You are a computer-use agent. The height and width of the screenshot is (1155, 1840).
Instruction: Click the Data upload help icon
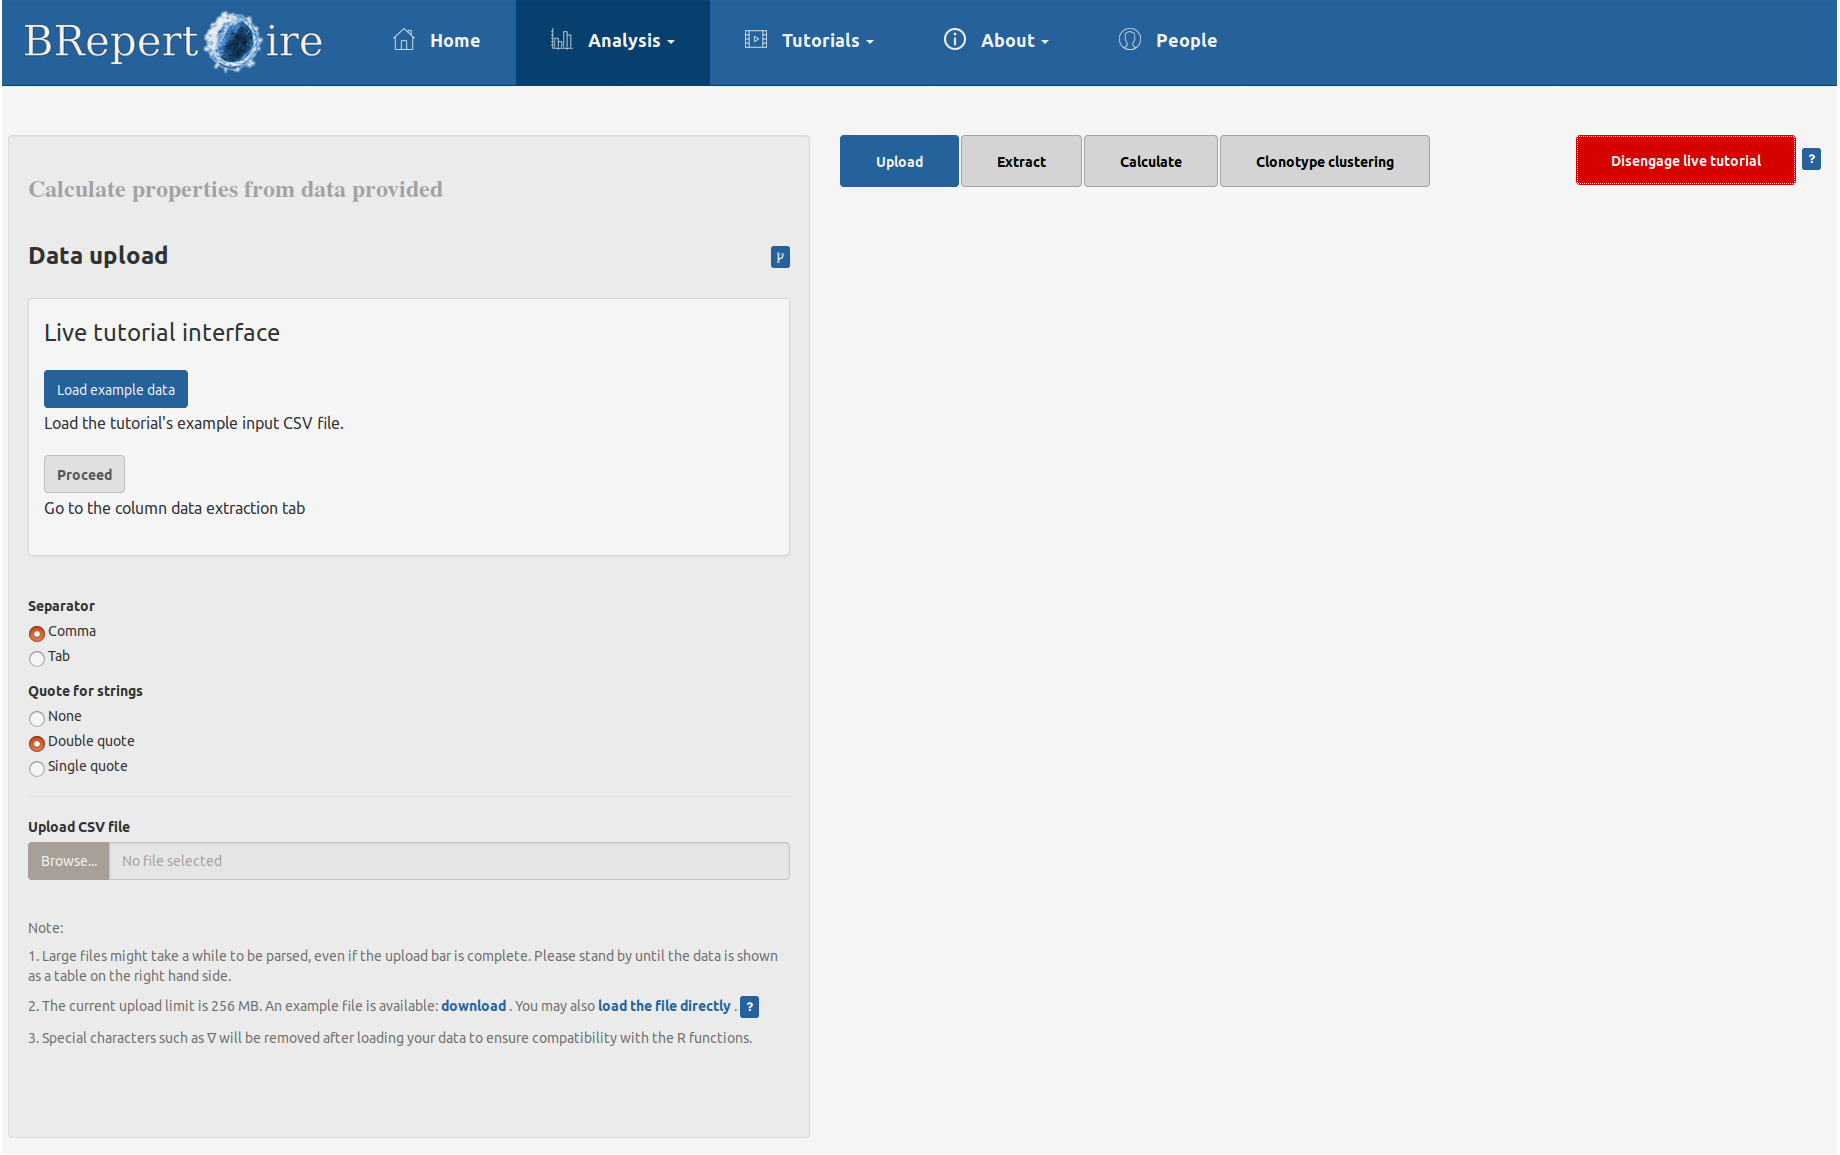click(780, 257)
